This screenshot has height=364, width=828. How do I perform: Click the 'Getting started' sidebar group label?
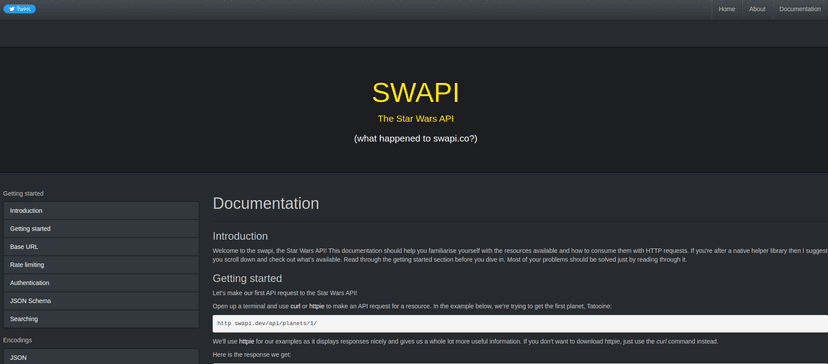coord(23,194)
